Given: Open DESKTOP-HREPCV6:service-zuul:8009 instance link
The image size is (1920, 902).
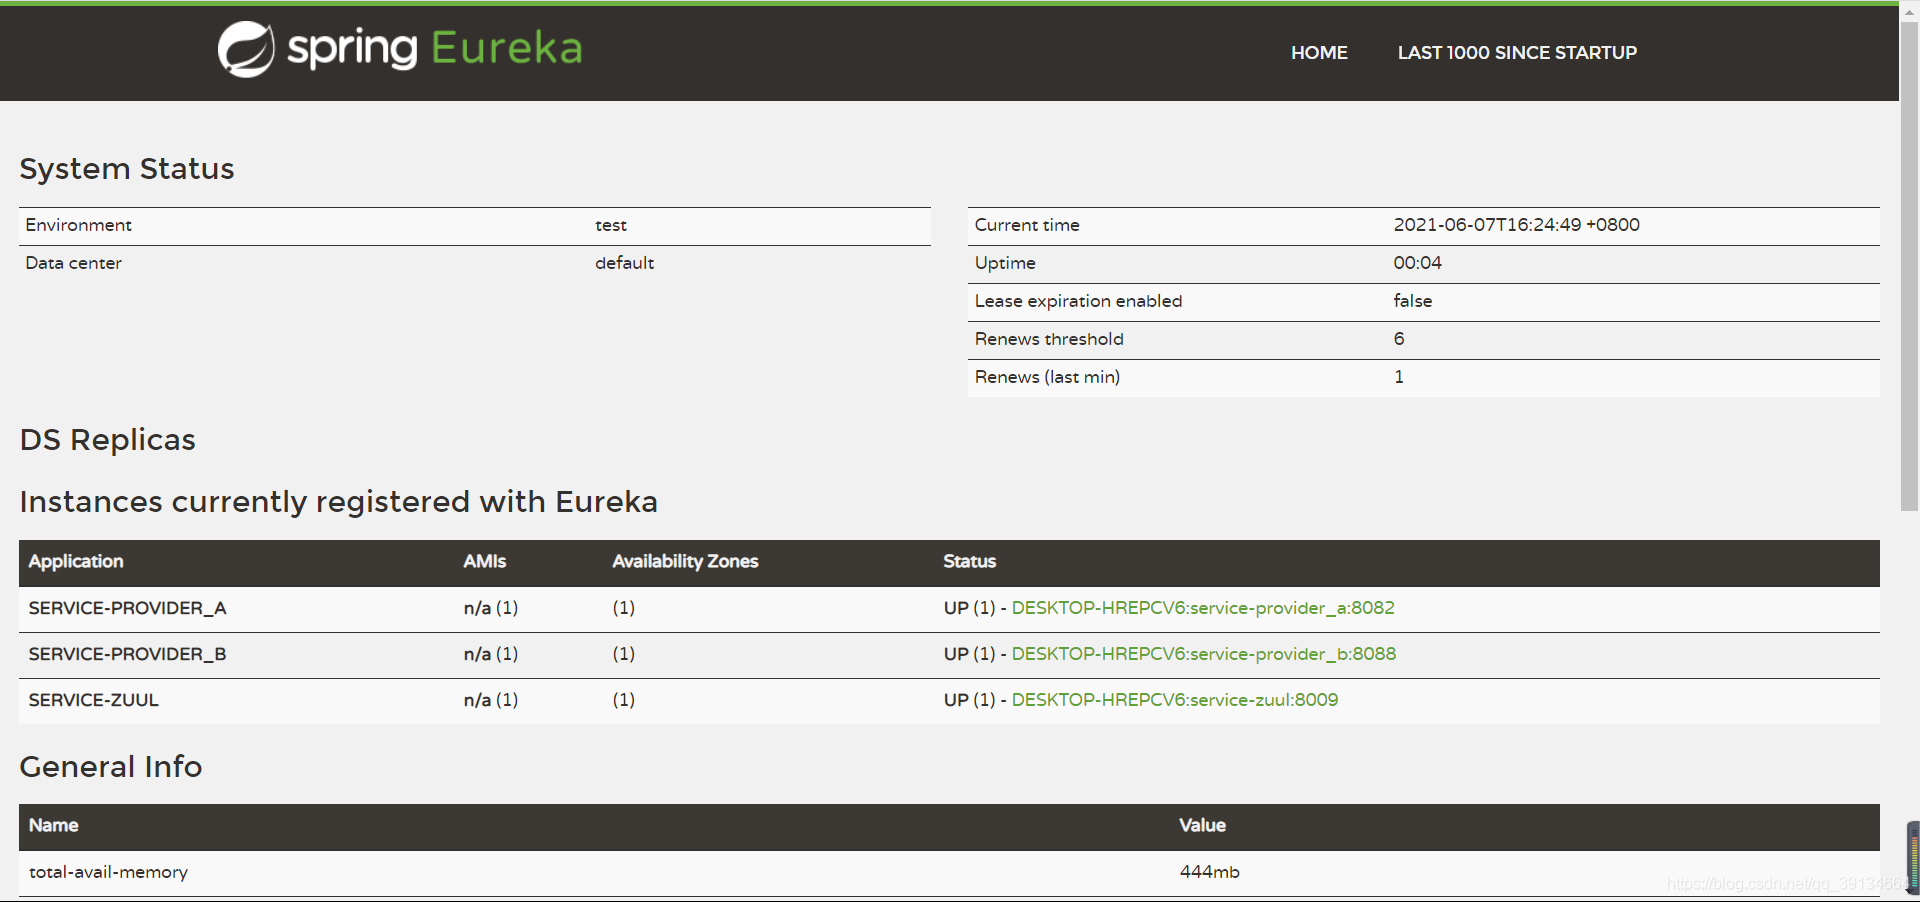Looking at the screenshot, I should tap(1175, 700).
